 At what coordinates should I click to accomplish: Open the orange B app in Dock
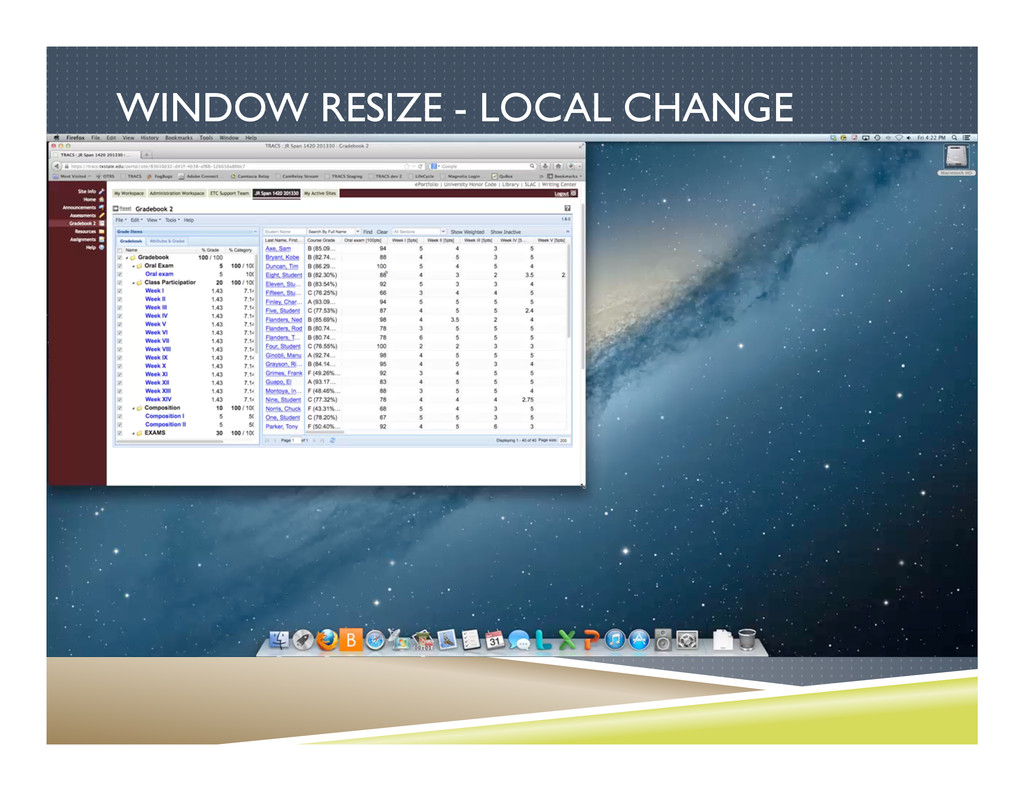[351, 639]
